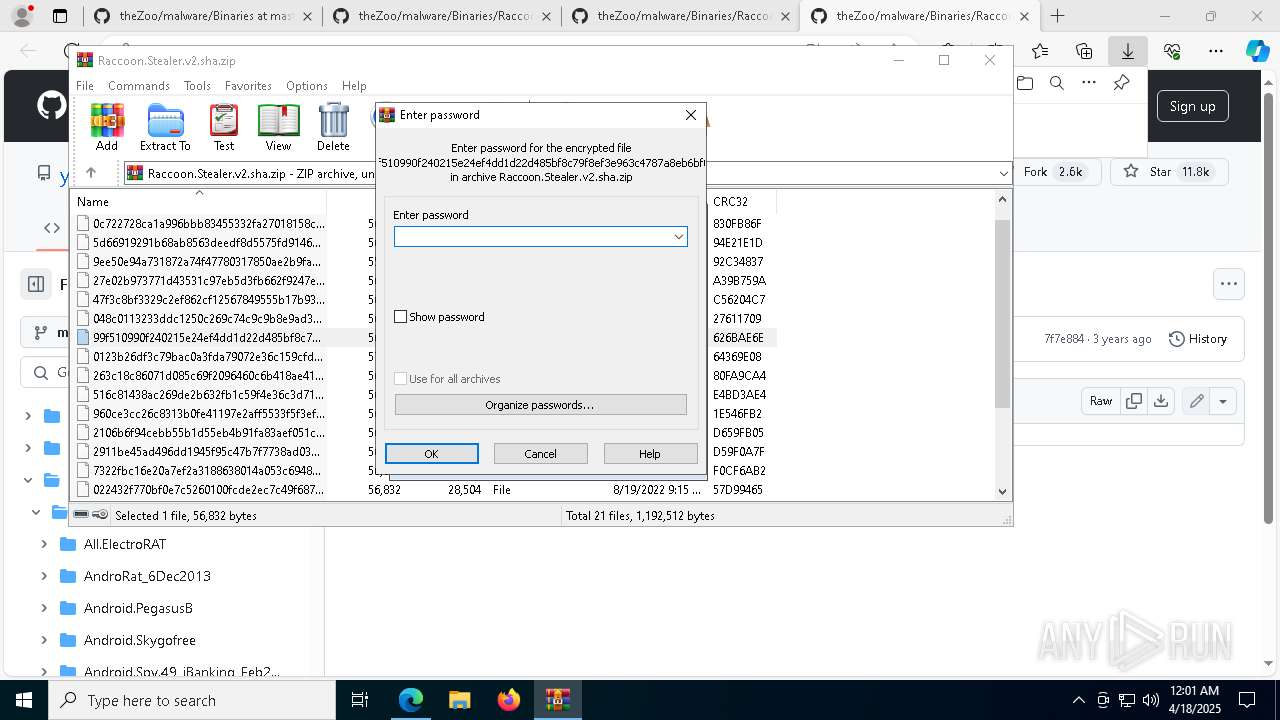
Task: Open dropdown arrow next to edit pencil
Action: coord(1222,401)
